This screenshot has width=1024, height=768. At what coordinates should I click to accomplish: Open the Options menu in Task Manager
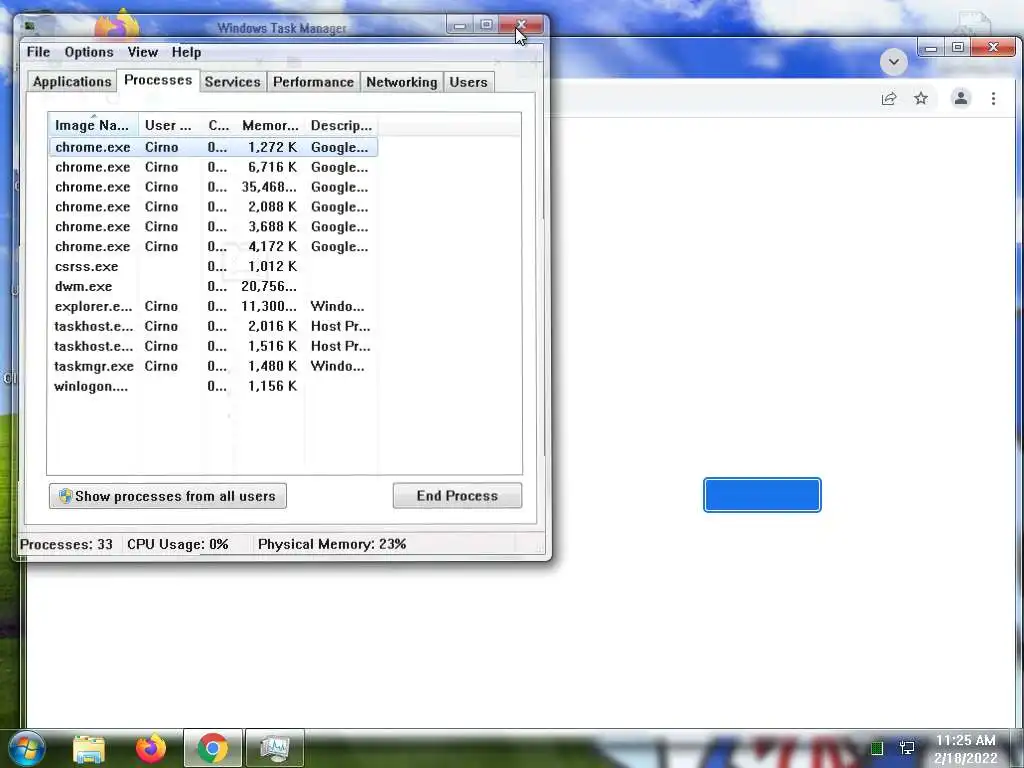click(89, 52)
